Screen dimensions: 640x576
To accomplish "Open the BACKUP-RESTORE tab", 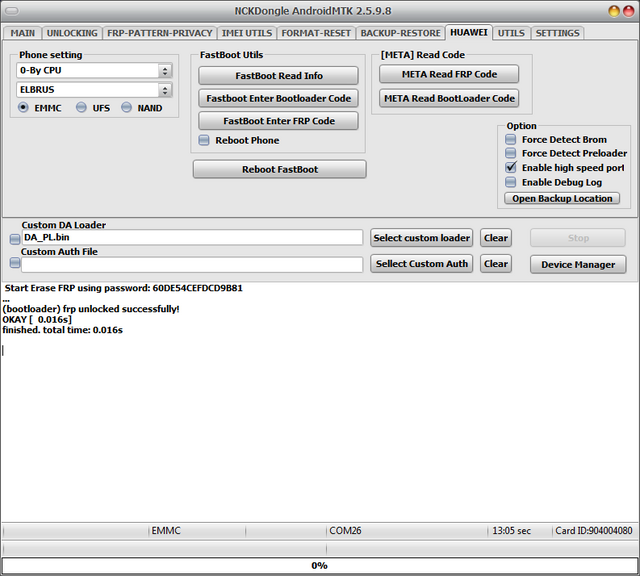I will 400,33.
